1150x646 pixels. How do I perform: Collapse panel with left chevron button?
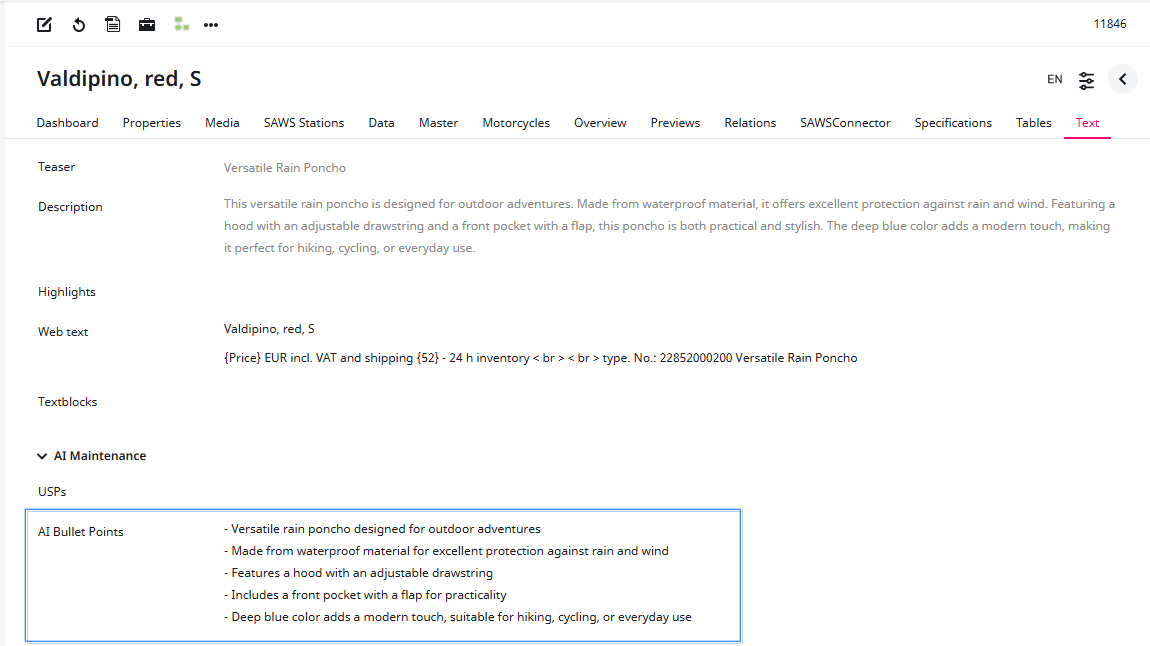tap(1122, 79)
